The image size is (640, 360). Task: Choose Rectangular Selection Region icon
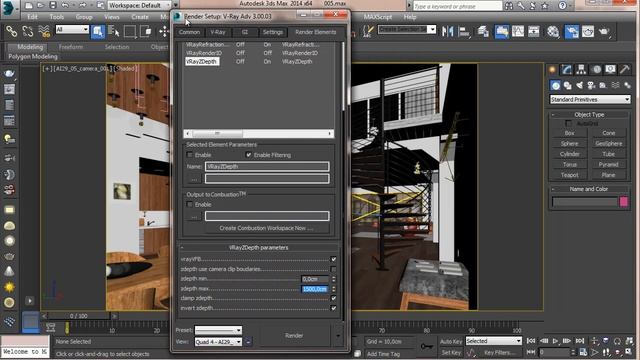click(130, 31)
